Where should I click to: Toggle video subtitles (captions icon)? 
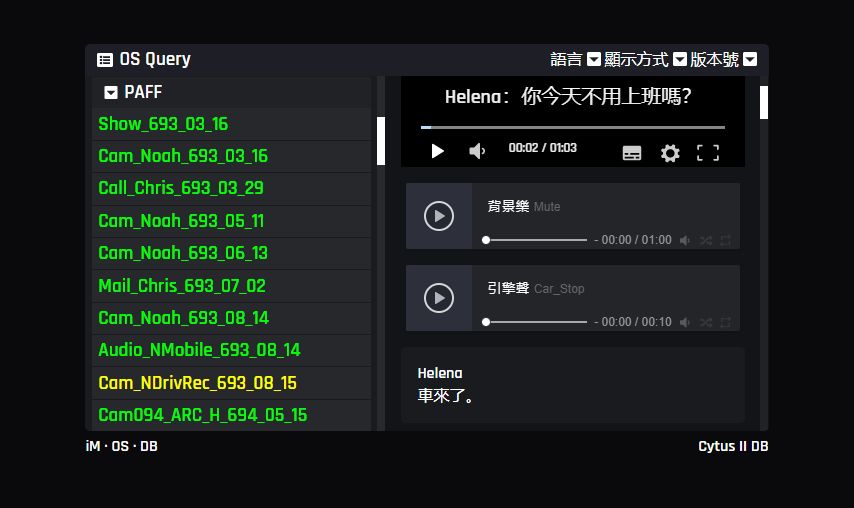[x=632, y=153]
